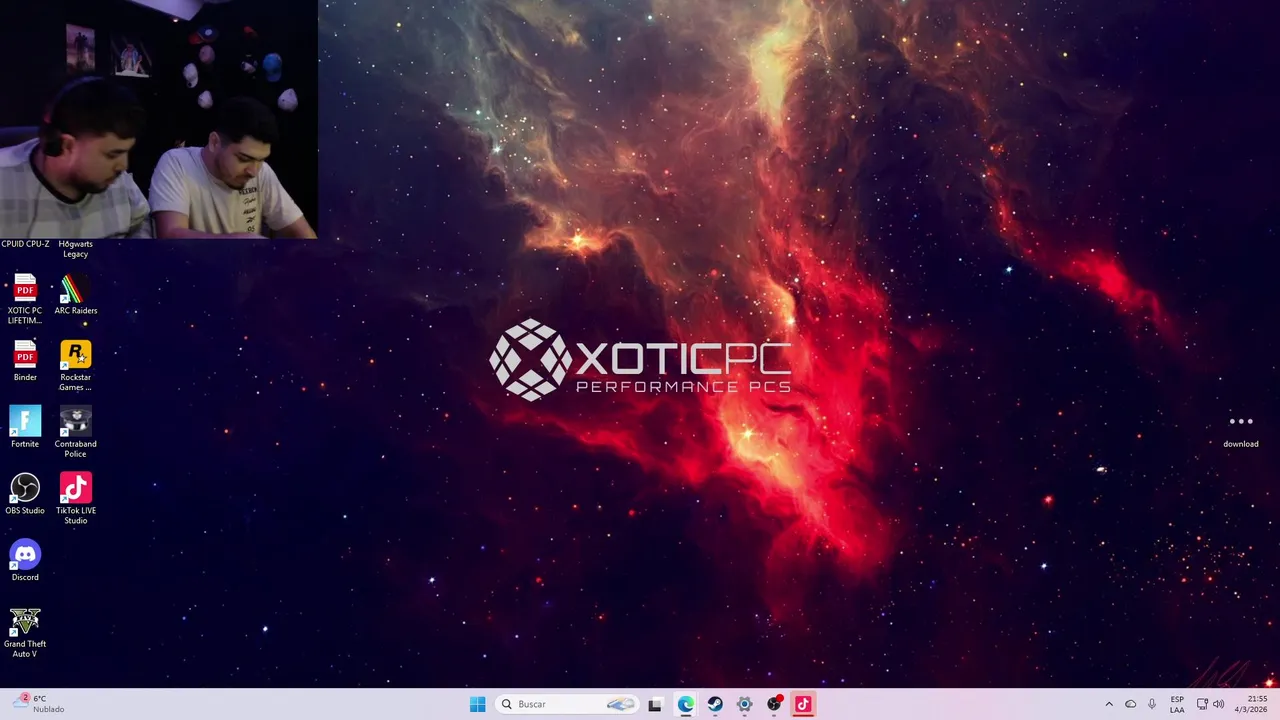Switch the ESP LAA input language
1280x720 pixels.
(1177, 704)
